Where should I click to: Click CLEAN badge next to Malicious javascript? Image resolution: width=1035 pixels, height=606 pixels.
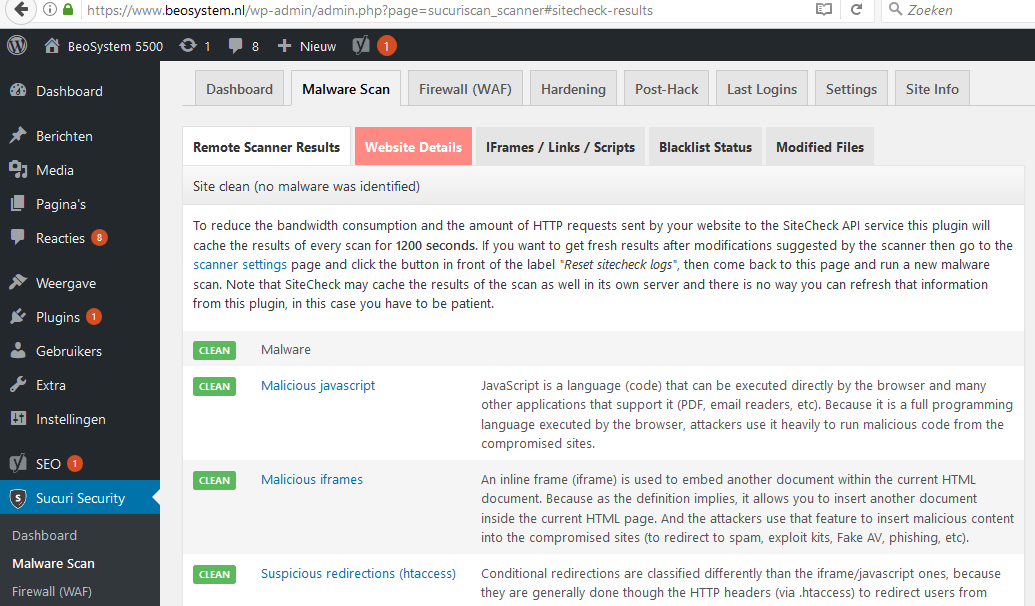(x=214, y=386)
